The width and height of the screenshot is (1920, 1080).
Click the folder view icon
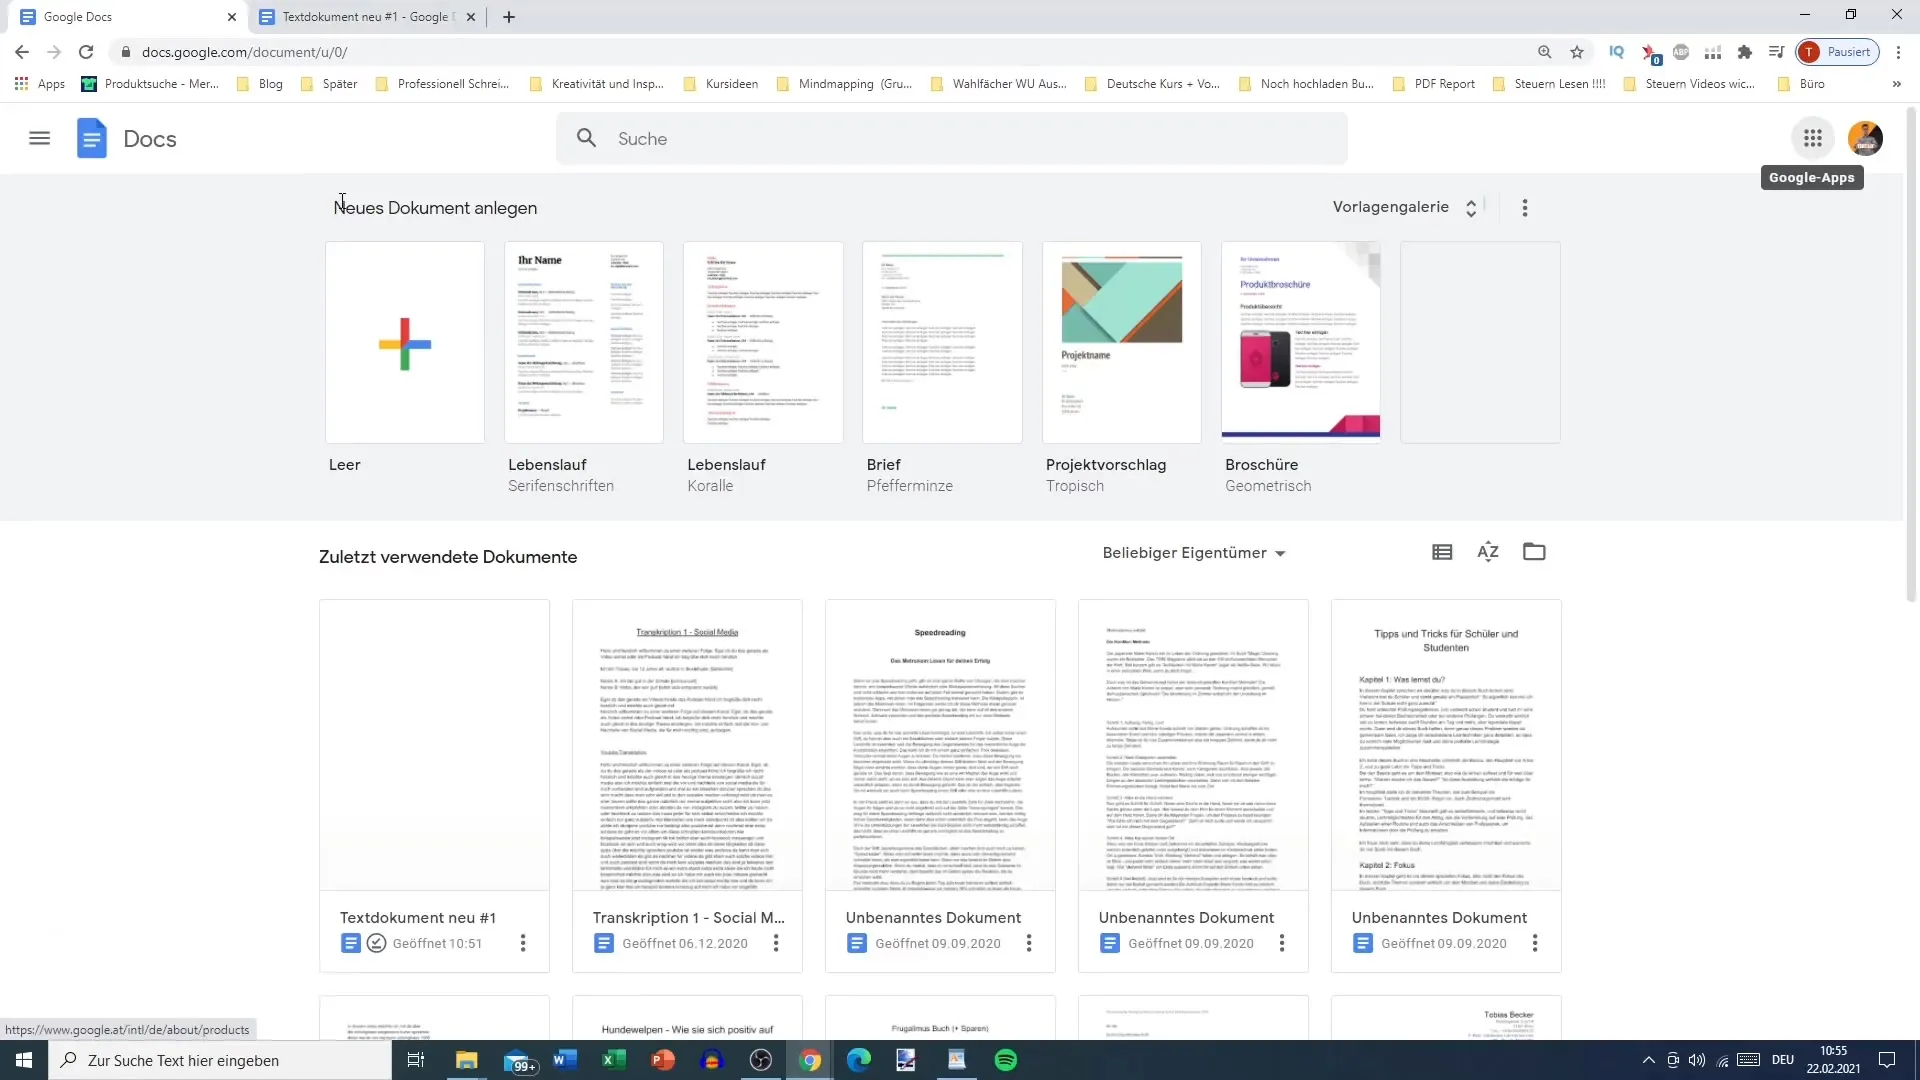click(x=1534, y=551)
